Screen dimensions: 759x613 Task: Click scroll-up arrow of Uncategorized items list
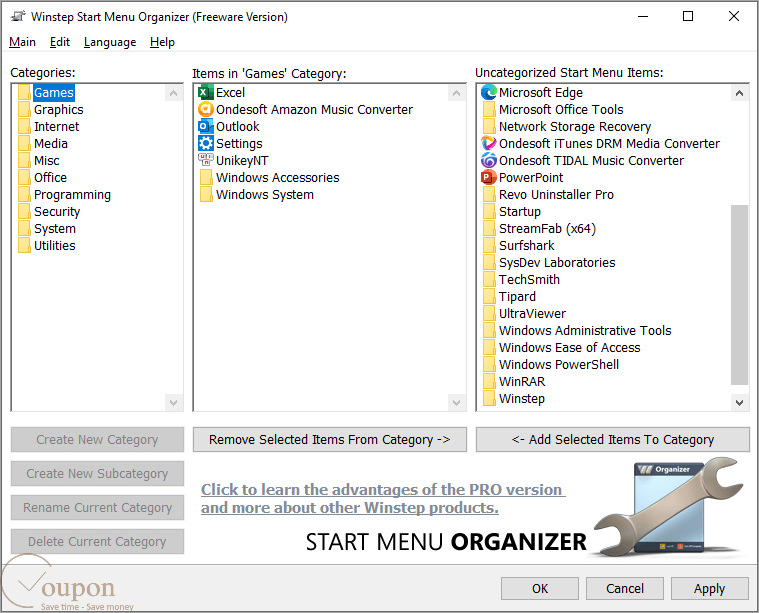pos(739,93)
